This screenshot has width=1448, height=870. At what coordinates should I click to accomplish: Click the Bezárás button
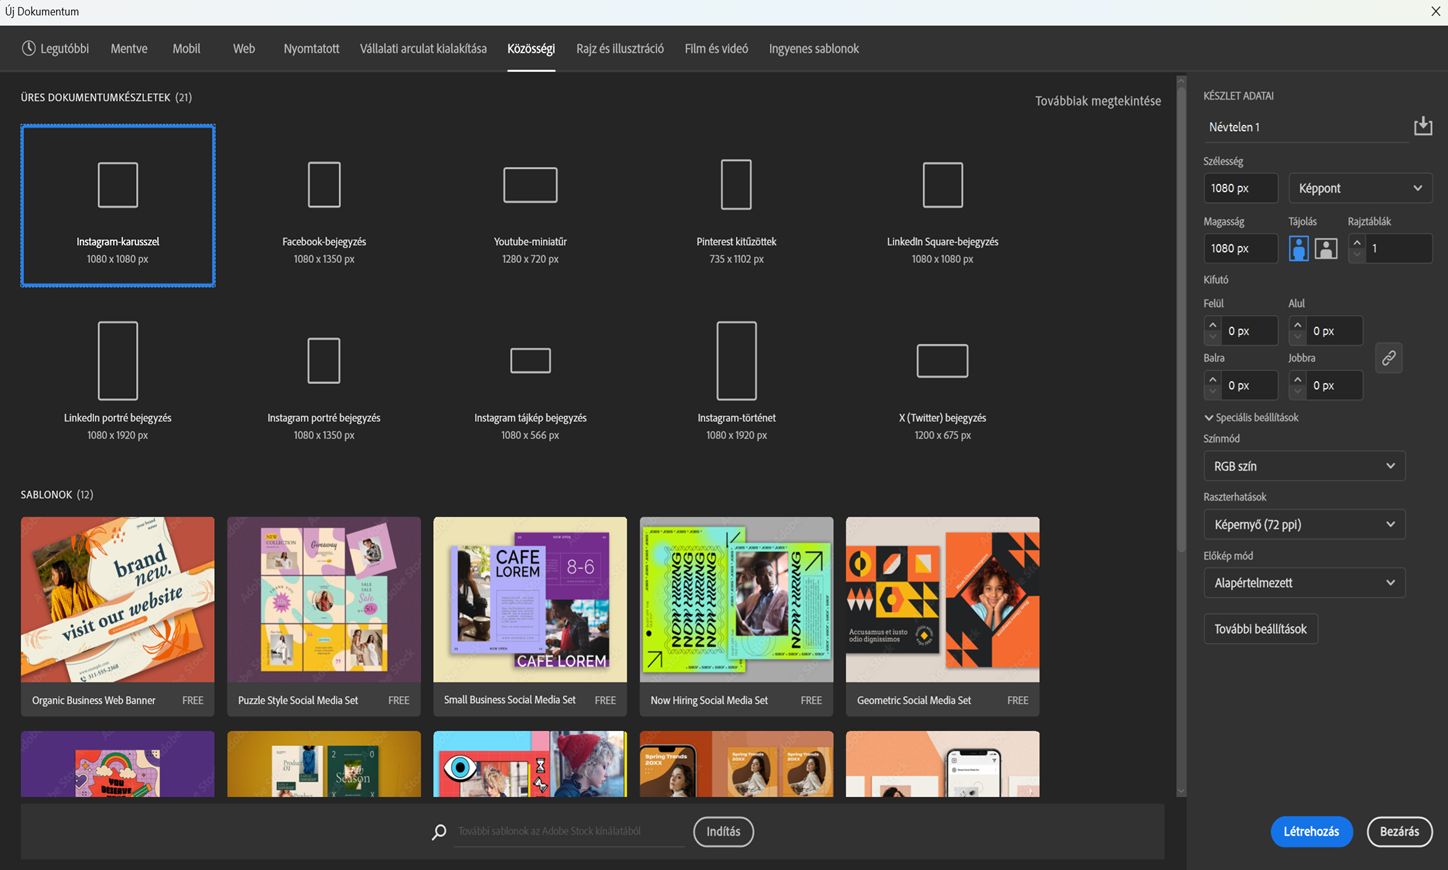coord(1399,832)
